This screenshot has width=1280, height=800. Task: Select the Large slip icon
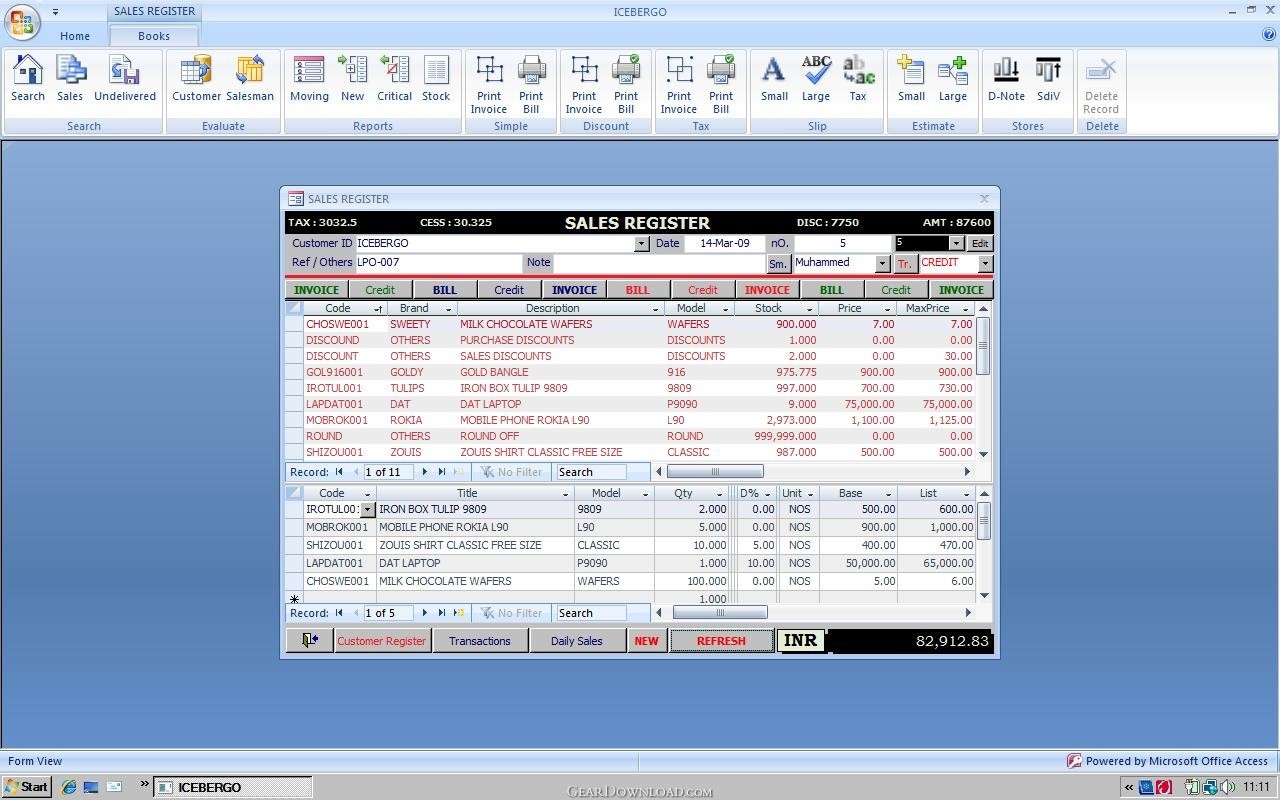[x=816, y=79]
